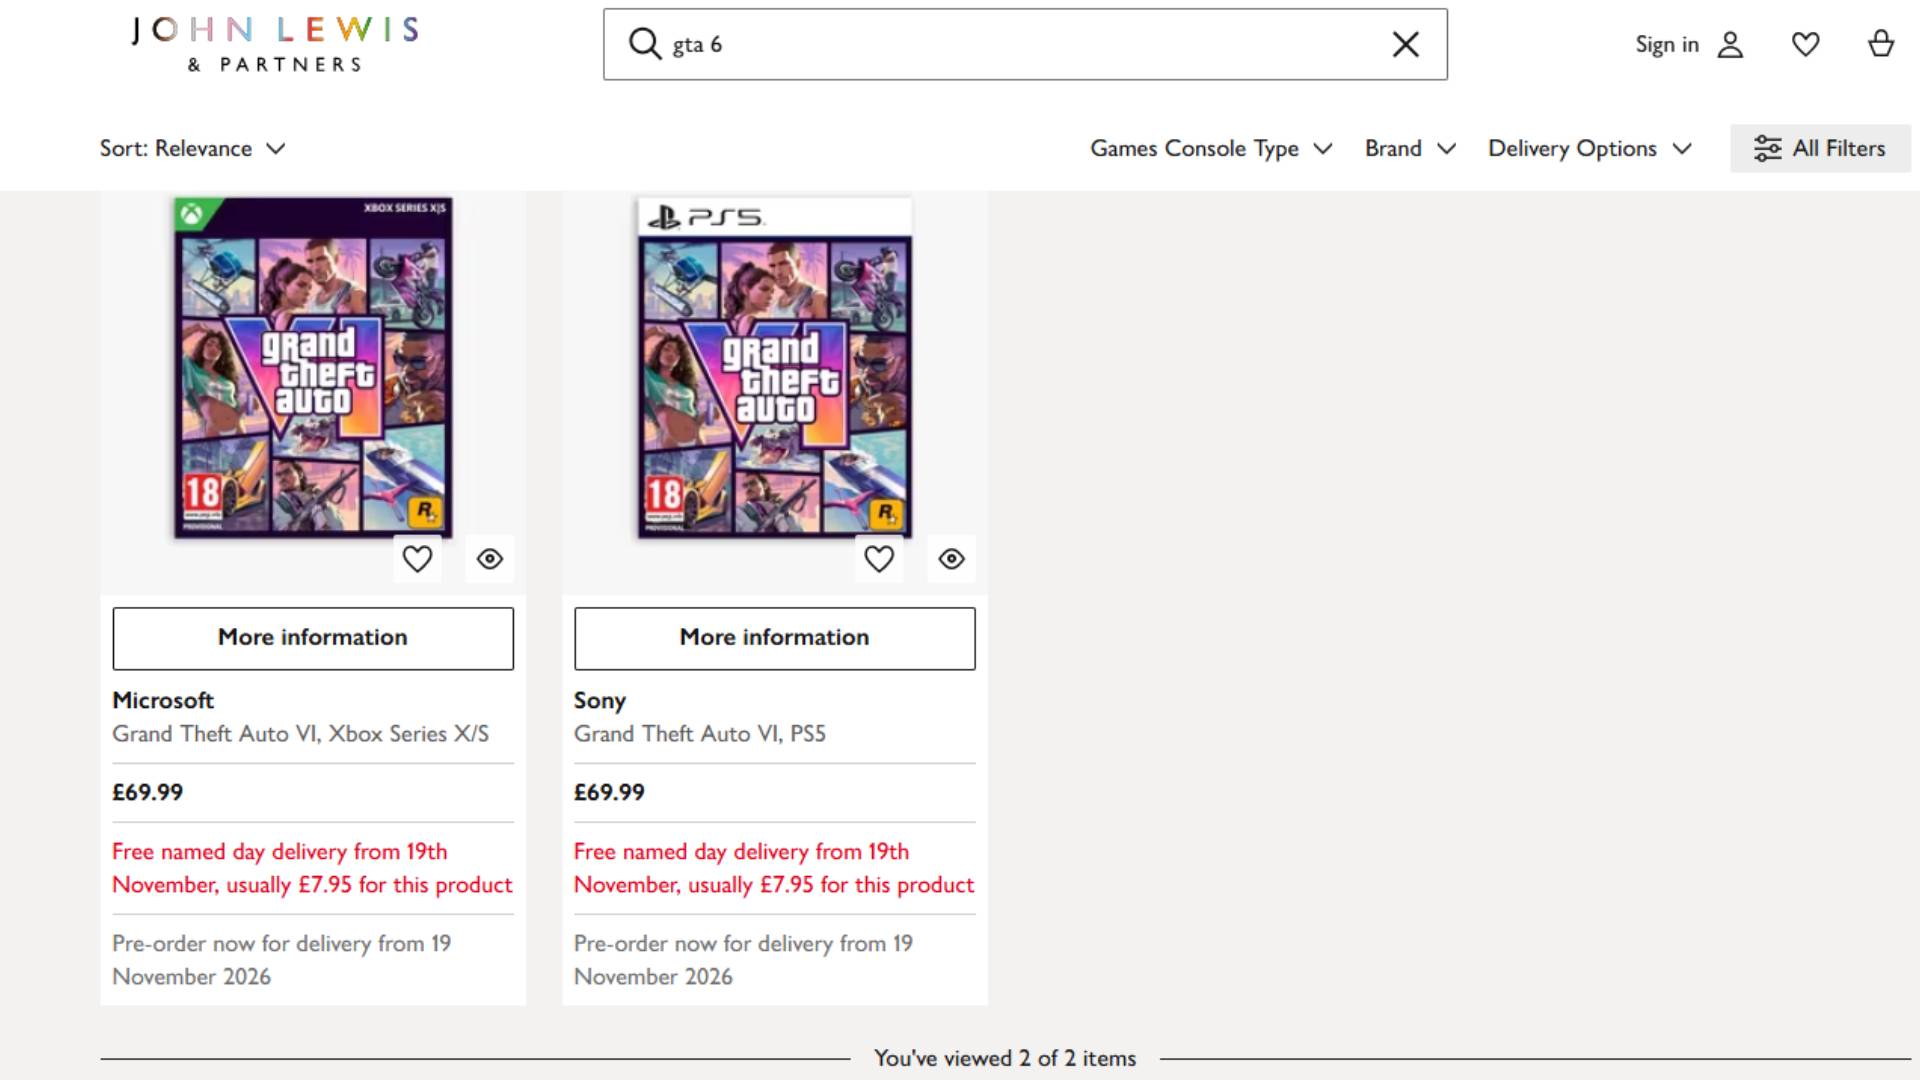Add the Xbox GTA VI to wish list
The width and height of the screenshot is (1920, 1080).
417,559
